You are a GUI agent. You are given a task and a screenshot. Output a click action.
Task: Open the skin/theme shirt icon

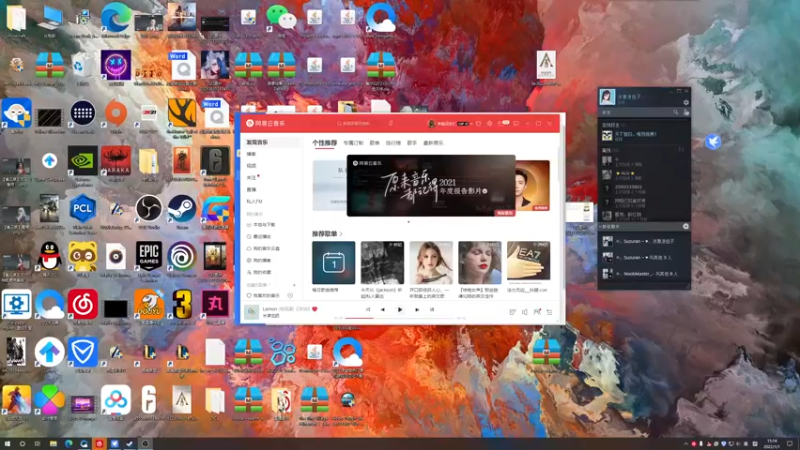[x=478, y=123]
